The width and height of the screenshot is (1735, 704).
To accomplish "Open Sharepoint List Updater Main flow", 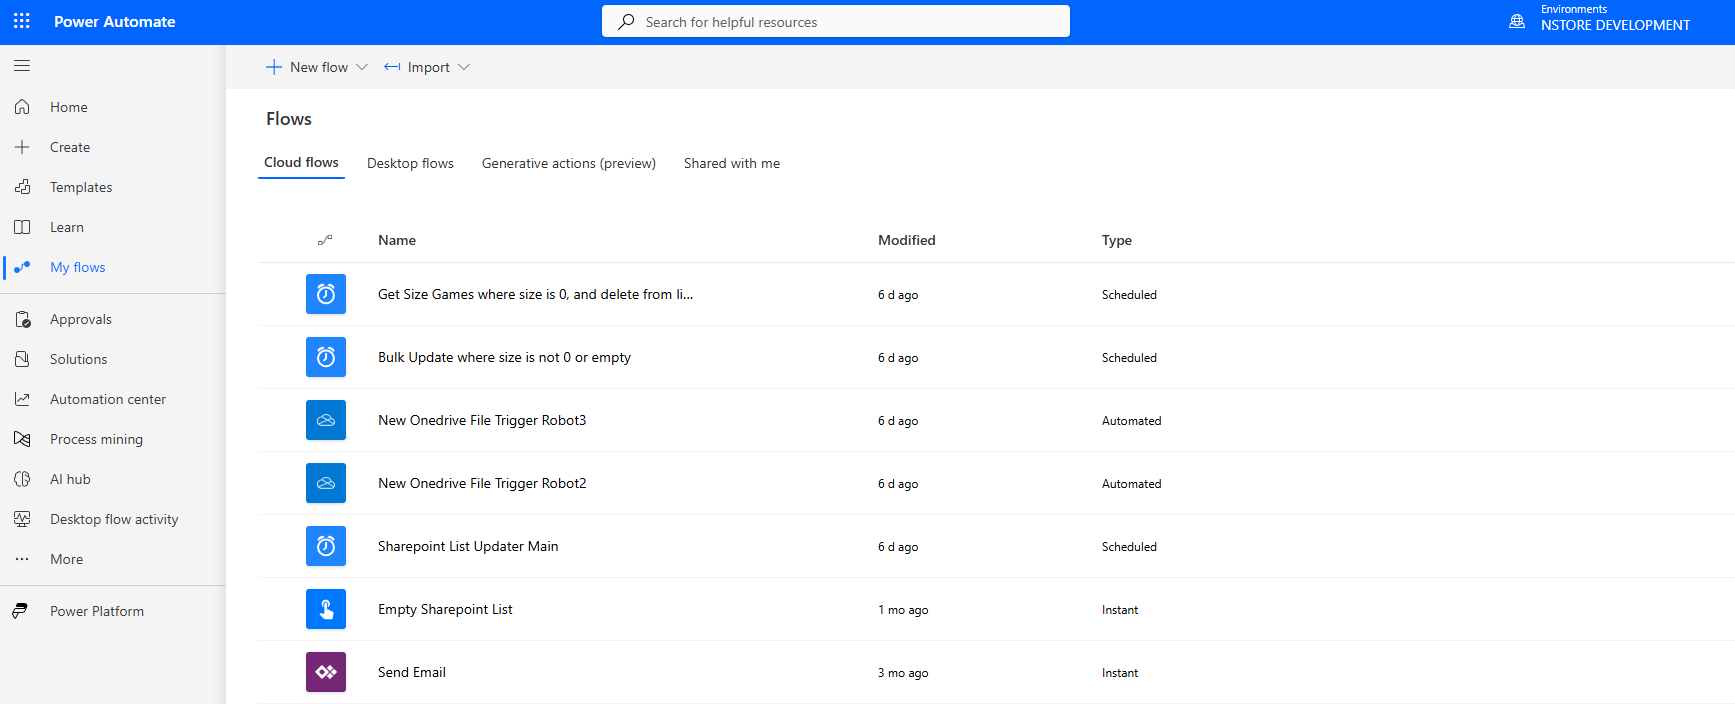I will click(468, 546).
